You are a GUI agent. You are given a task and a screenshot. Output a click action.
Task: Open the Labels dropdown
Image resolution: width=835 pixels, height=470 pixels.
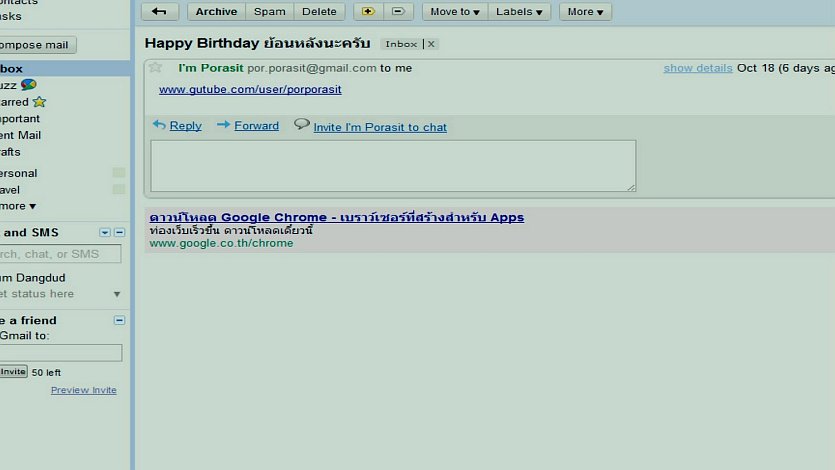point(521,12)
